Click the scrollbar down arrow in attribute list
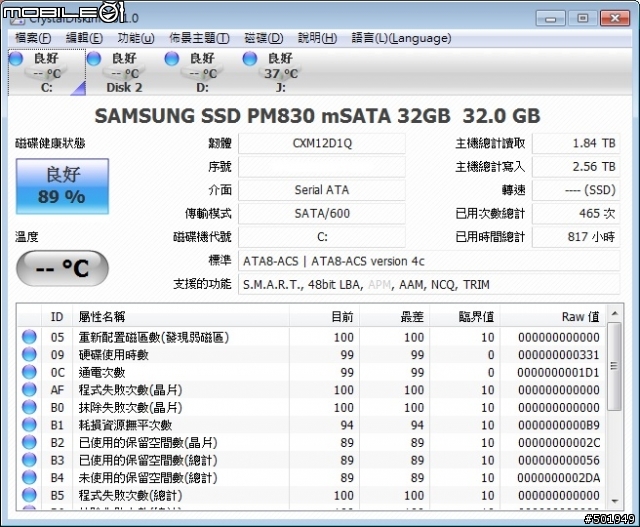The height and width of the screenshot is (527, 640). tap(614, 501)
